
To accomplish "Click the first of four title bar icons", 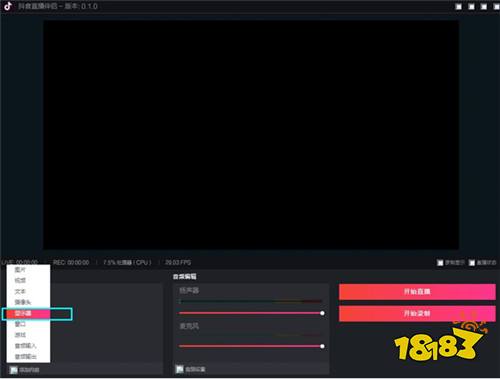I will 459,7.
